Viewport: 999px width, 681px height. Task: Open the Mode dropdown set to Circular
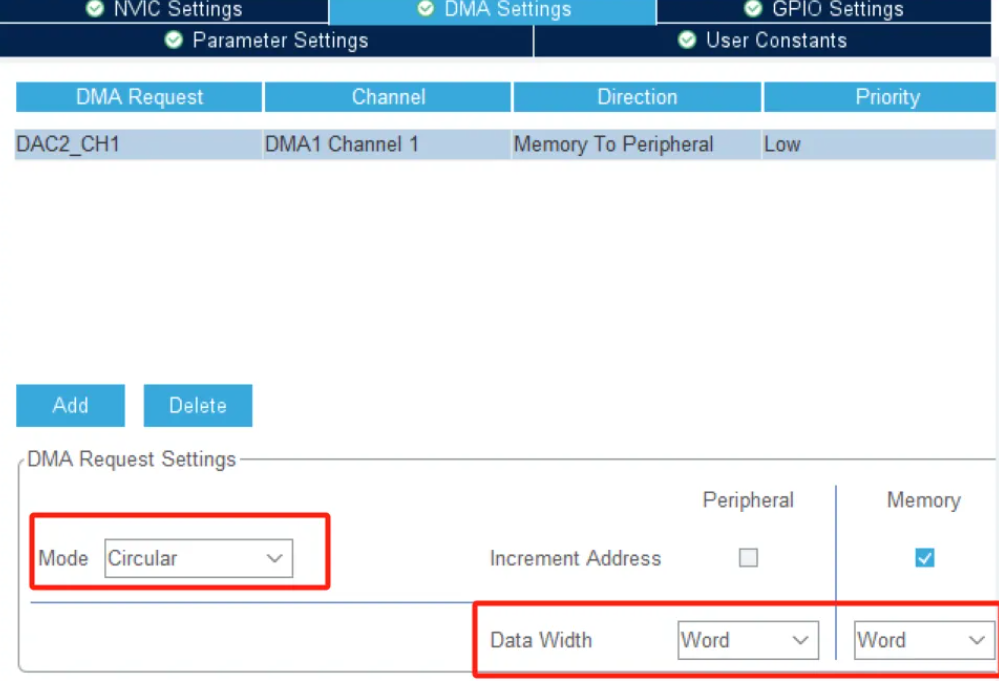point(198,558)
